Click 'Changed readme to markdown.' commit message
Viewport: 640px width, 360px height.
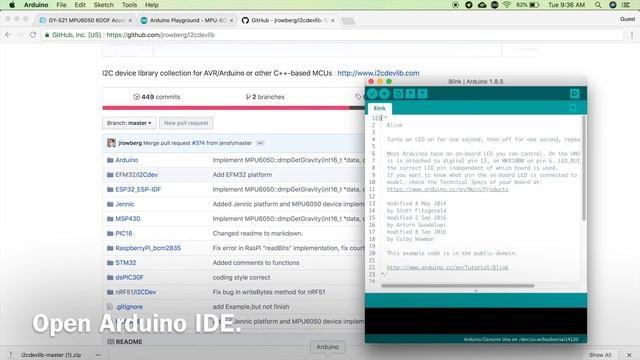(x=258, y=233)
